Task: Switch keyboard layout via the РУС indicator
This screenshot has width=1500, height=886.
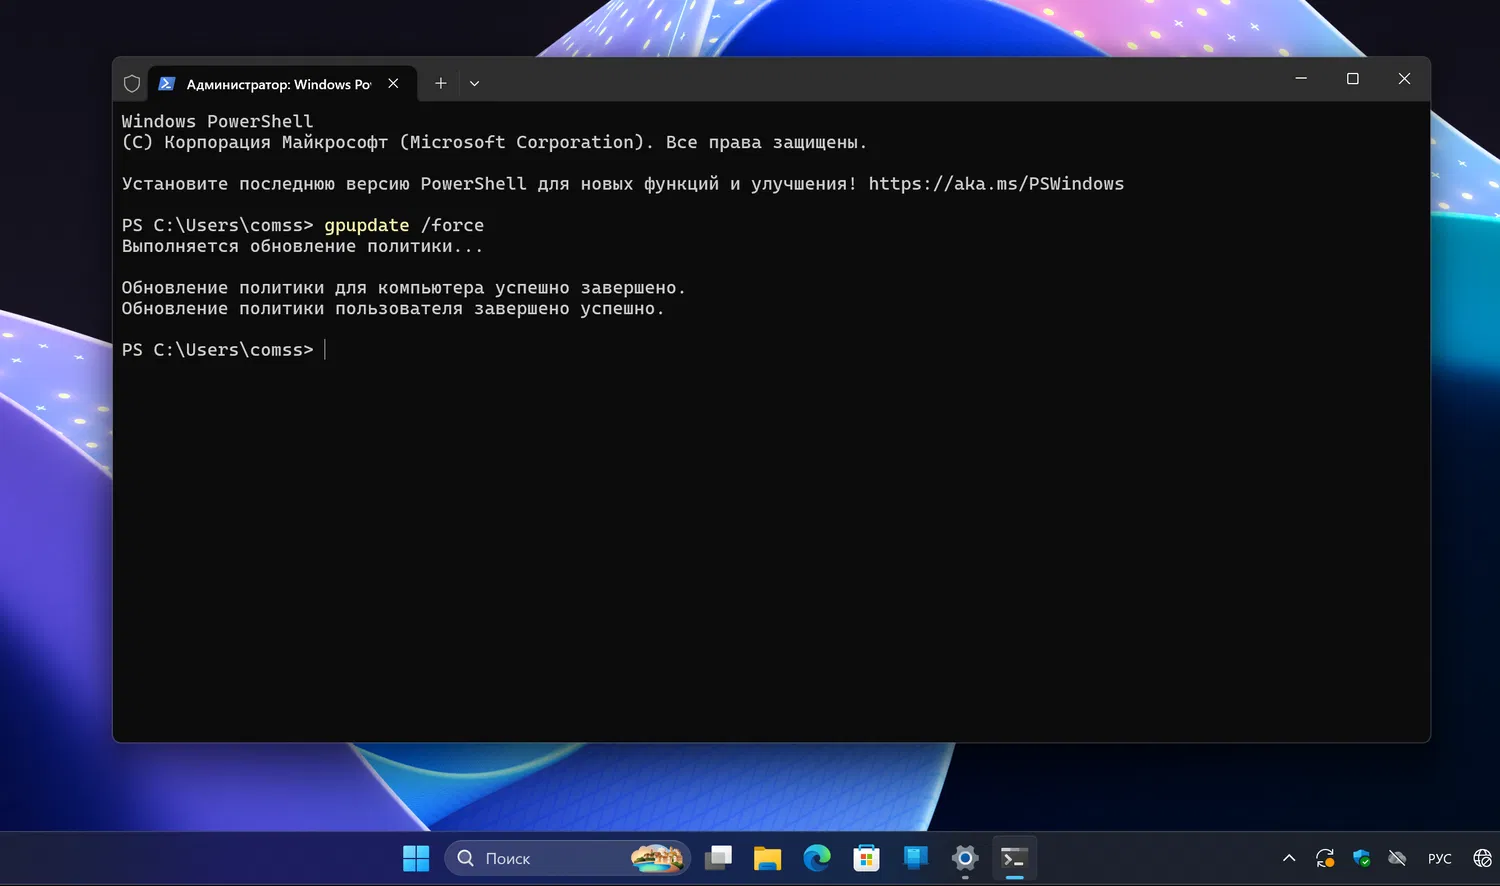Action: point(1439,858)
